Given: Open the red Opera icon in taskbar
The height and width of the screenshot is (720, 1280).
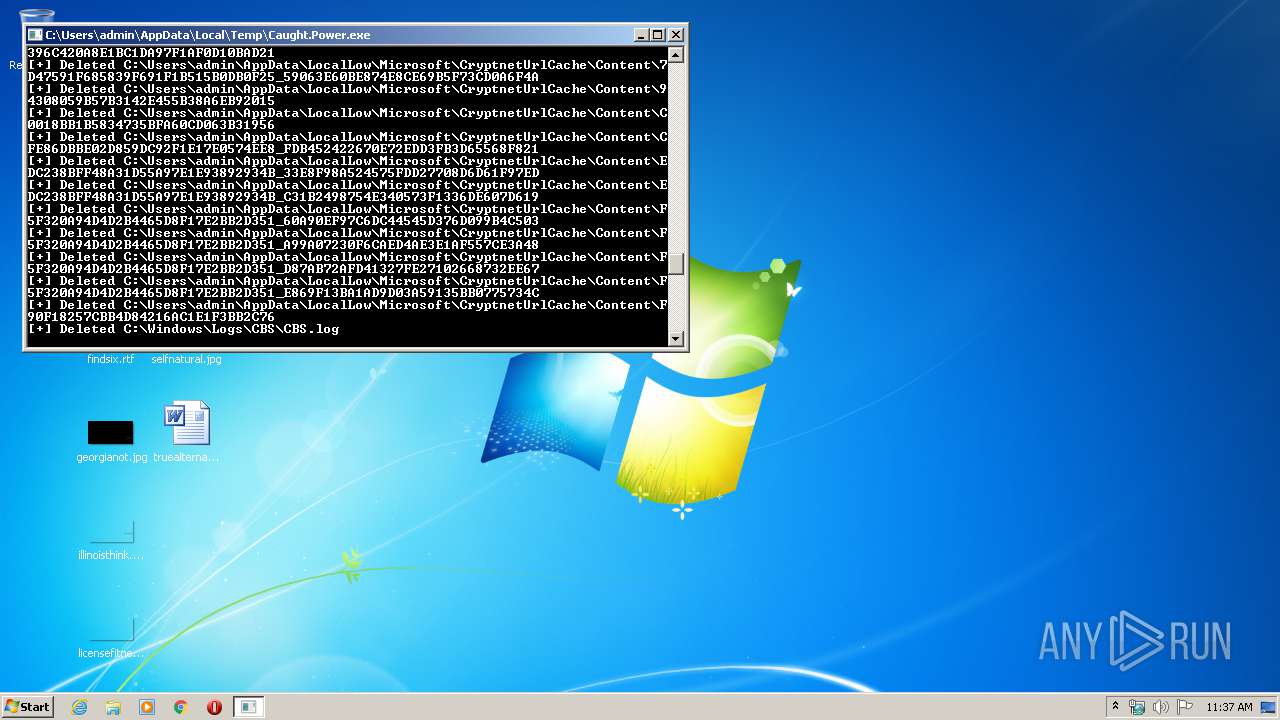Looking at the screenshot, I should pyautogui.click(x=214, y=707).
